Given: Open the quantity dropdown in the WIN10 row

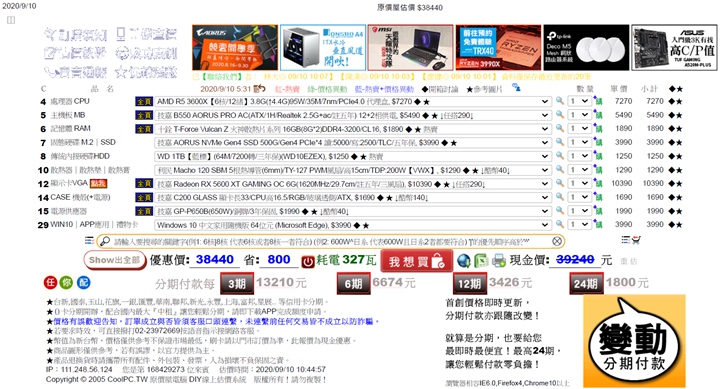Looking at the screenshot, I should click(x=579, y=225).
